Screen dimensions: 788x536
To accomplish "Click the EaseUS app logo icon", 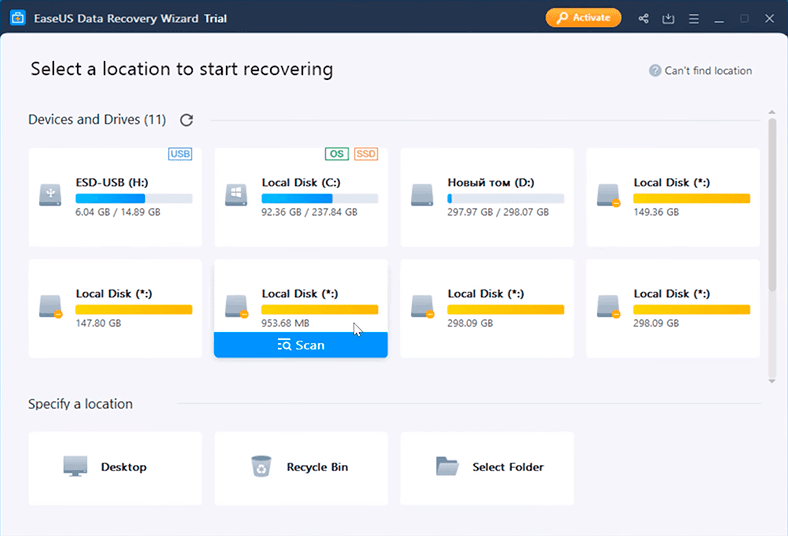I will (x=17, y=18).
